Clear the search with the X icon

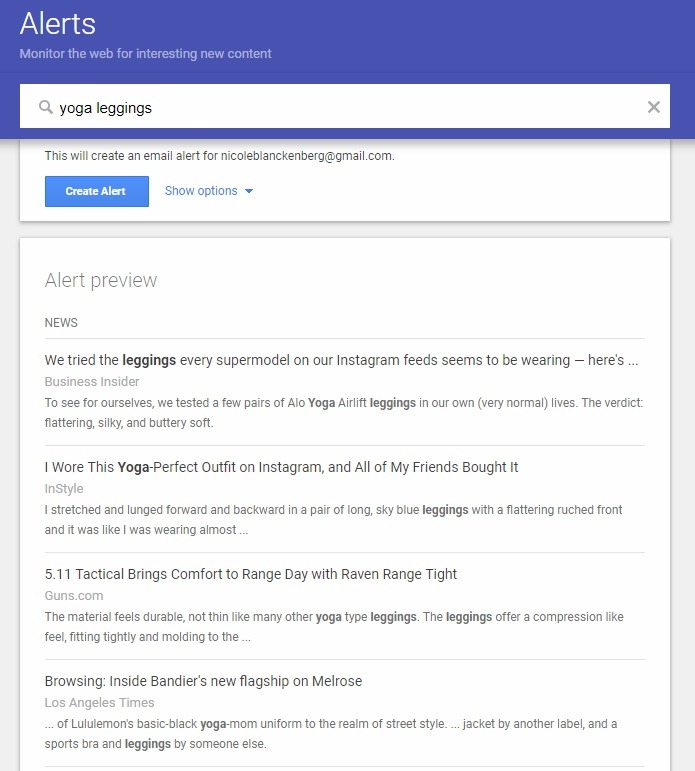[x=654, y=107]
